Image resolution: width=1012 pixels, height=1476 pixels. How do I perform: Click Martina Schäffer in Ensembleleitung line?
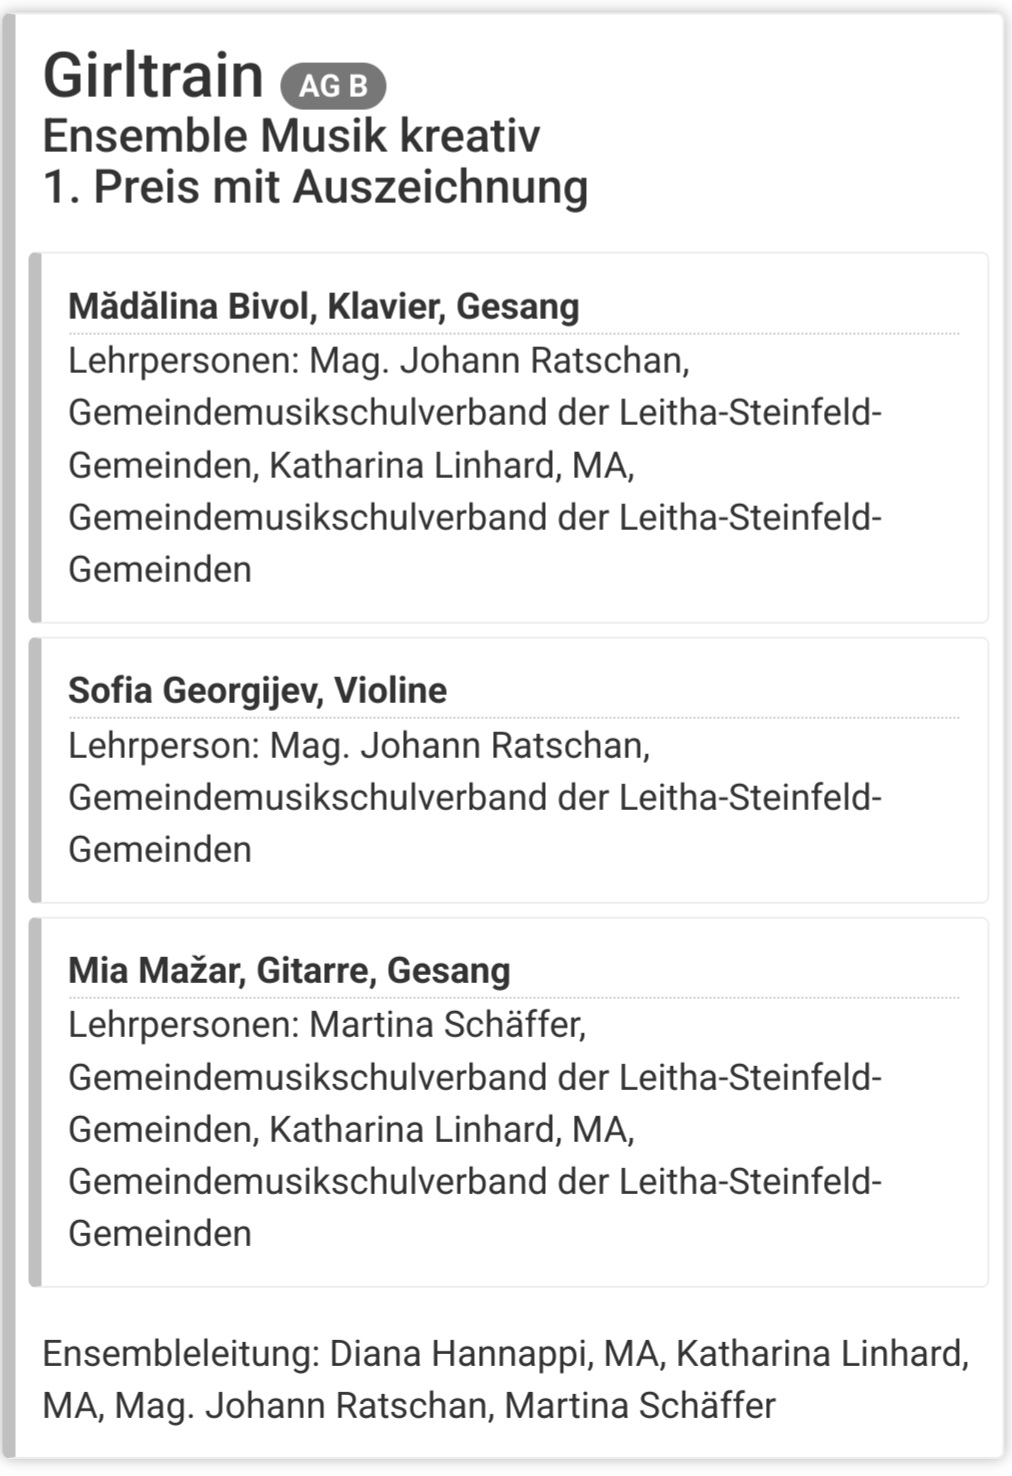[640, 1405]
